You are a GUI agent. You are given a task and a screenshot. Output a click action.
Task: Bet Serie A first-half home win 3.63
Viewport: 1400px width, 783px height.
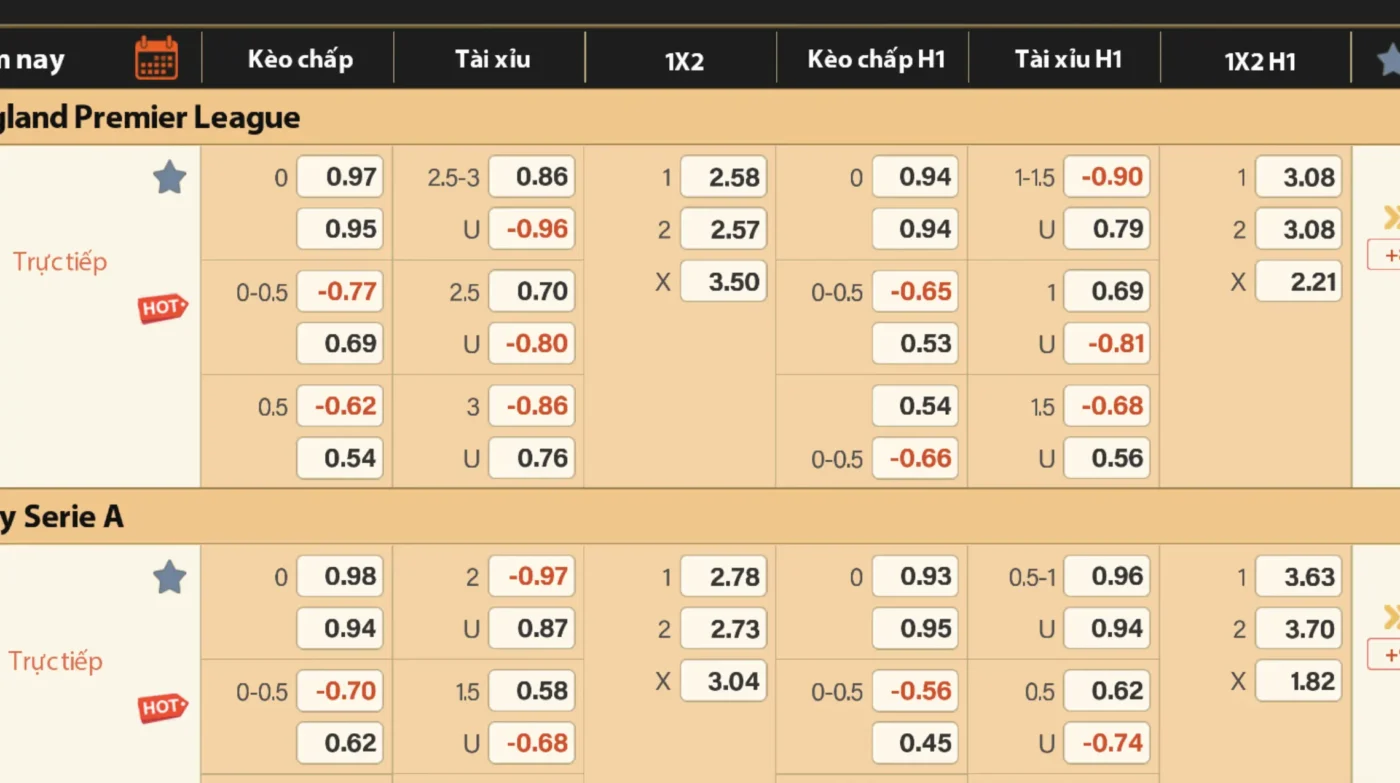[x=1299, y=576]
